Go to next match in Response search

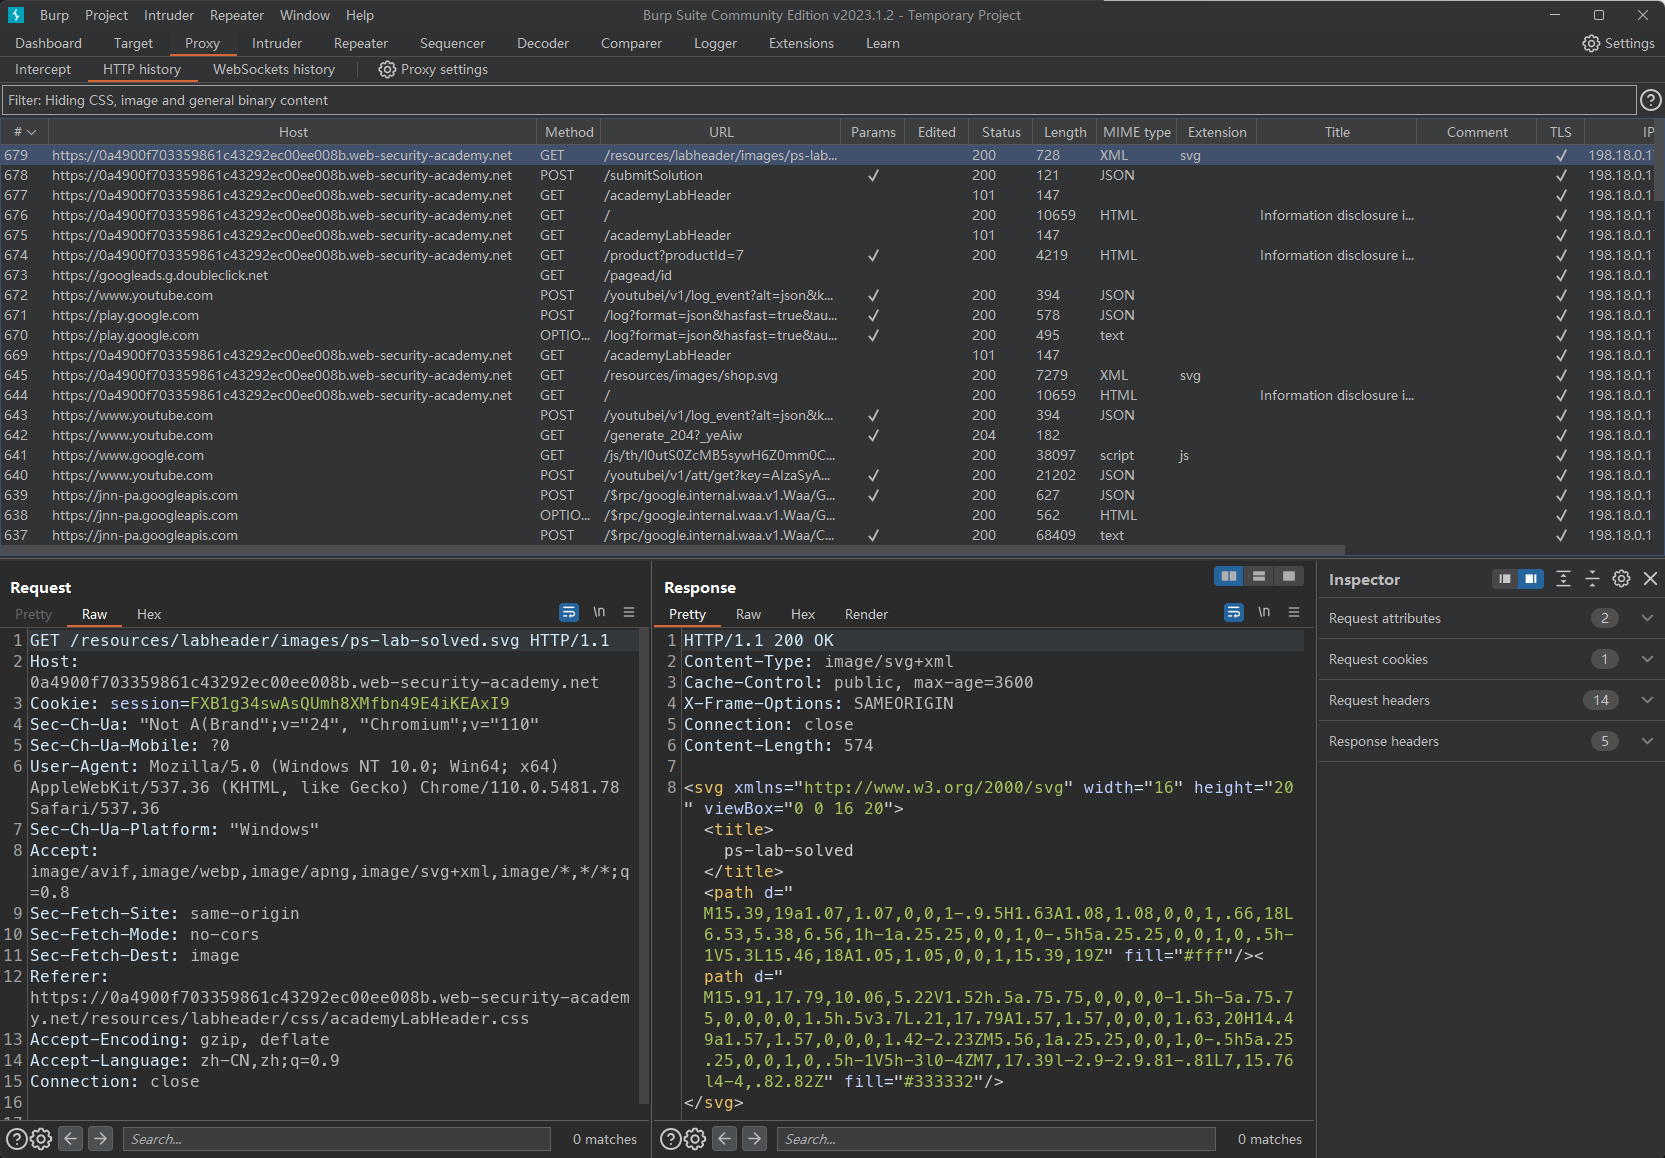755,1138
